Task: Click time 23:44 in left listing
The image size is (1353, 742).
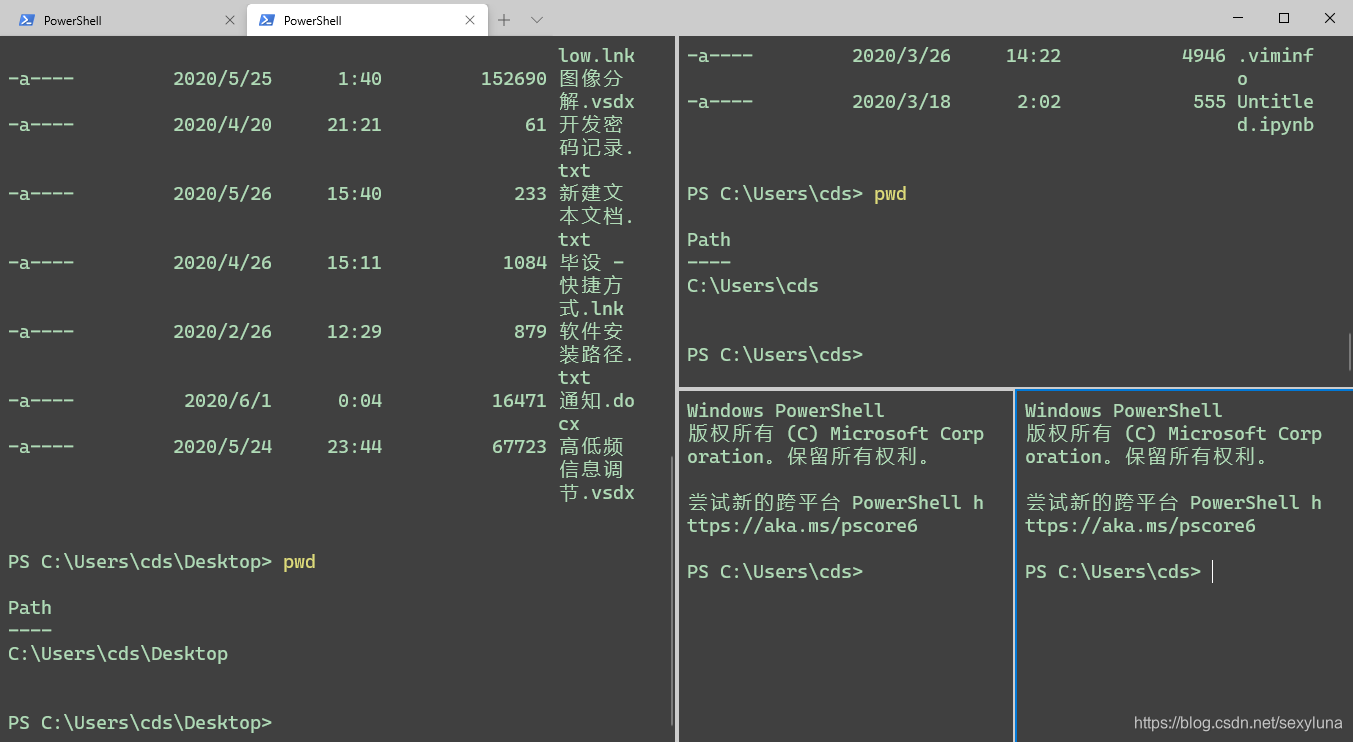Action: click(354, 447)
